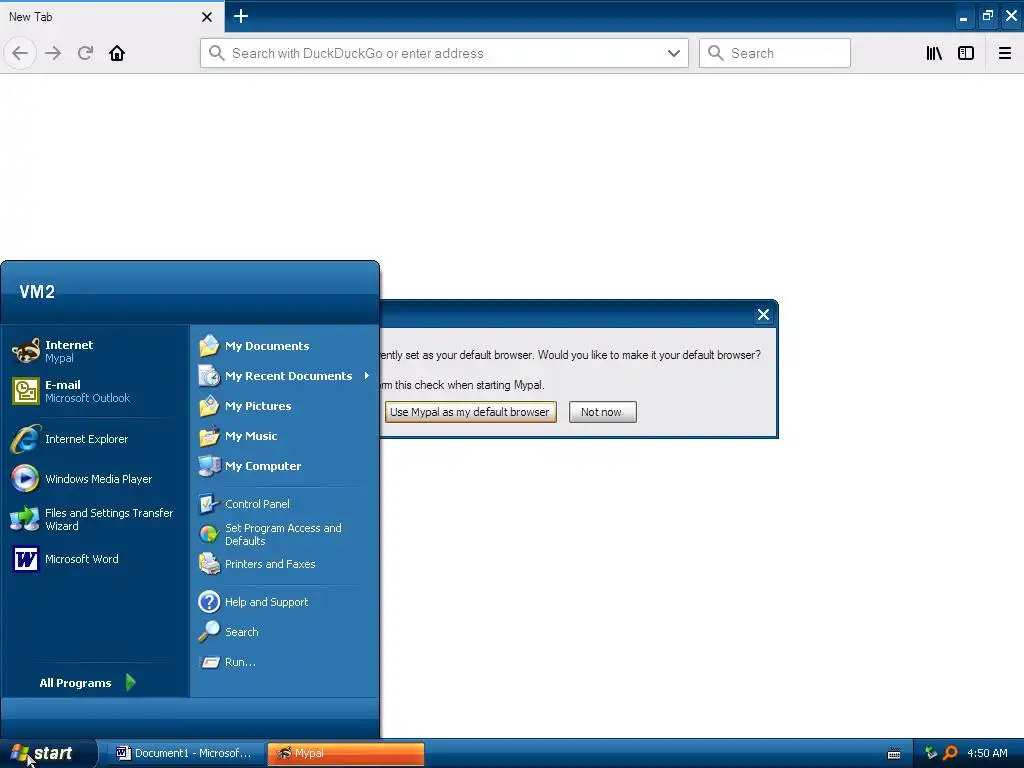Image resolution: width=1024 pixels, height=768 pixels.
Task: Close the New Tab tab
Action: point(206,17)
